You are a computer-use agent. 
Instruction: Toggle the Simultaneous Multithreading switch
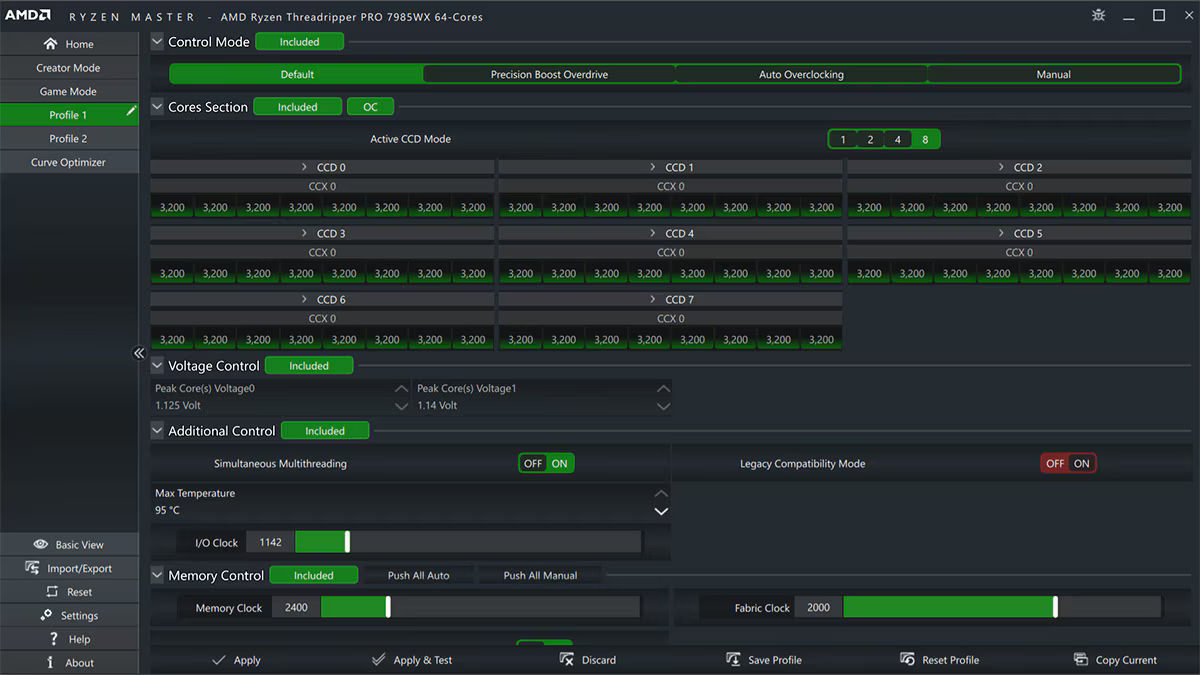[546, 463]
